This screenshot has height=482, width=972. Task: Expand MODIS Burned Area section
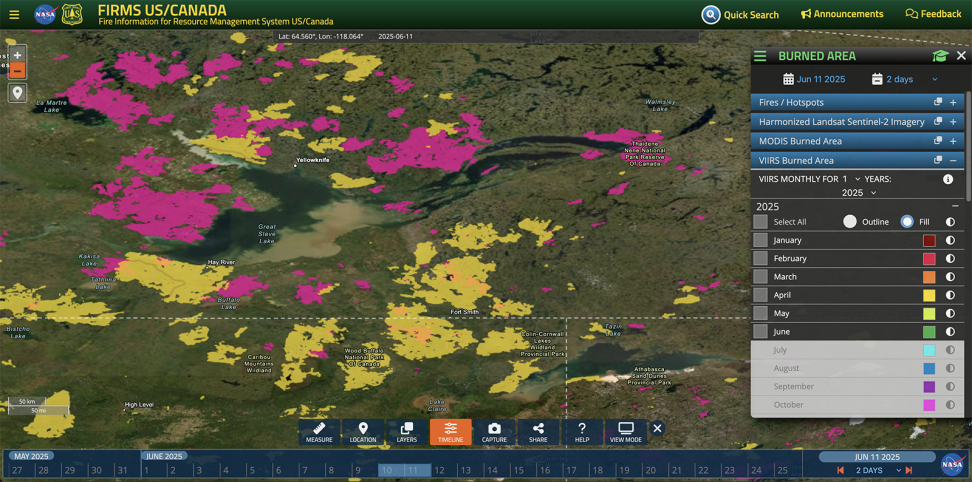click(953, 141)
